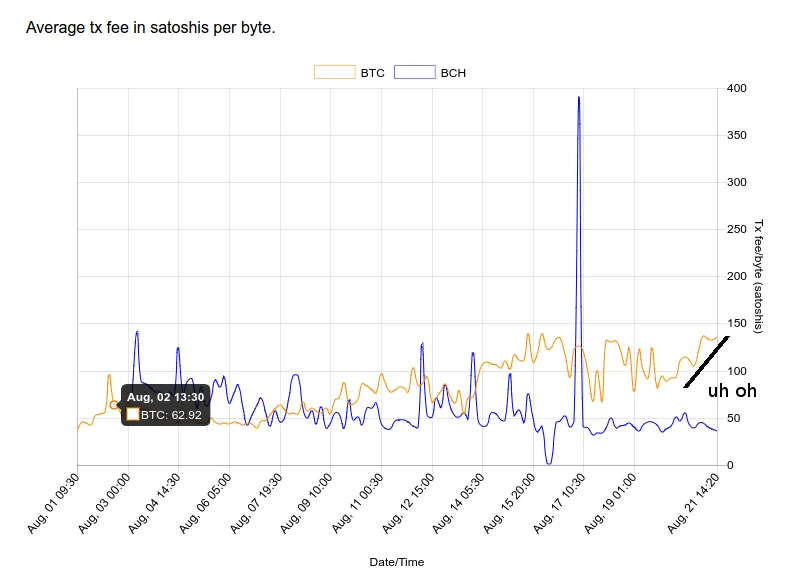786x575 pixels.
Task: Click x-axis label 'Aug, 17 10:30'
Action: click(559, 503)
